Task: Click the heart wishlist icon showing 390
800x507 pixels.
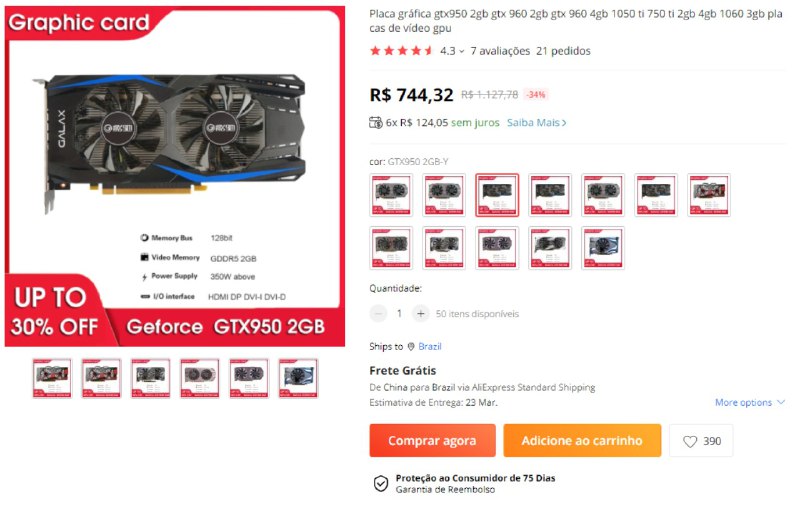Action: 690,442
